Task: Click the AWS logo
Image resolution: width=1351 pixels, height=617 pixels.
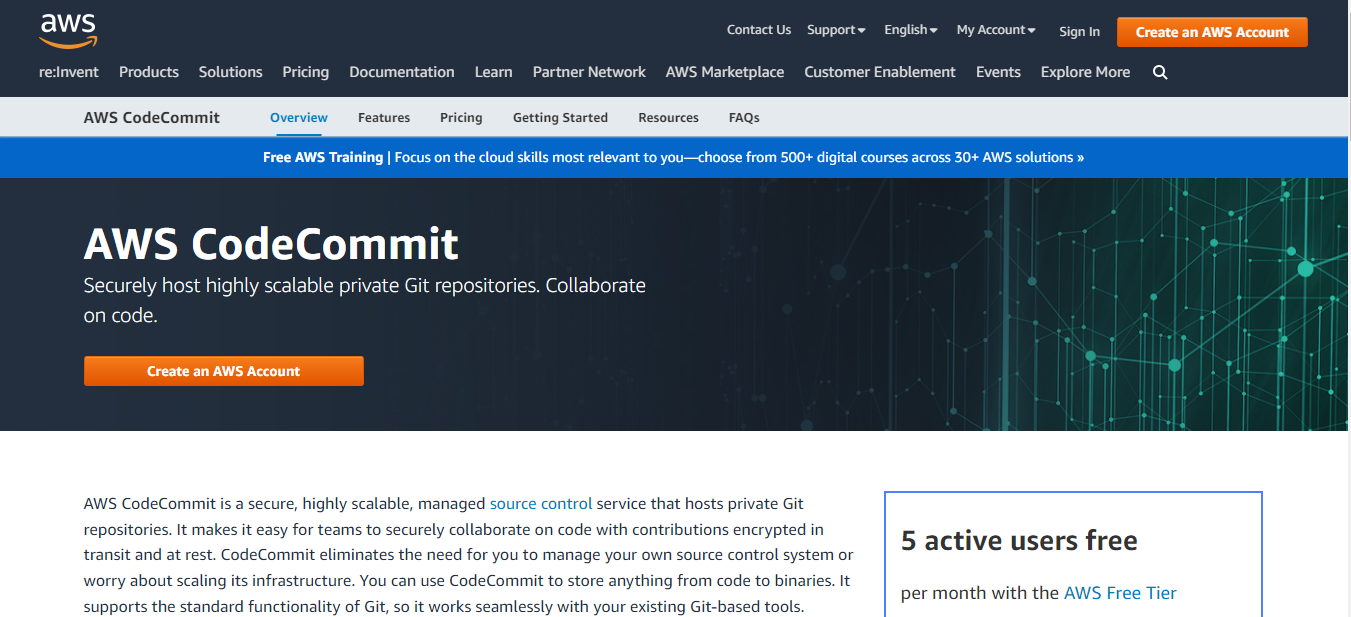Action: pyautogui.click(x=67, y=31)
